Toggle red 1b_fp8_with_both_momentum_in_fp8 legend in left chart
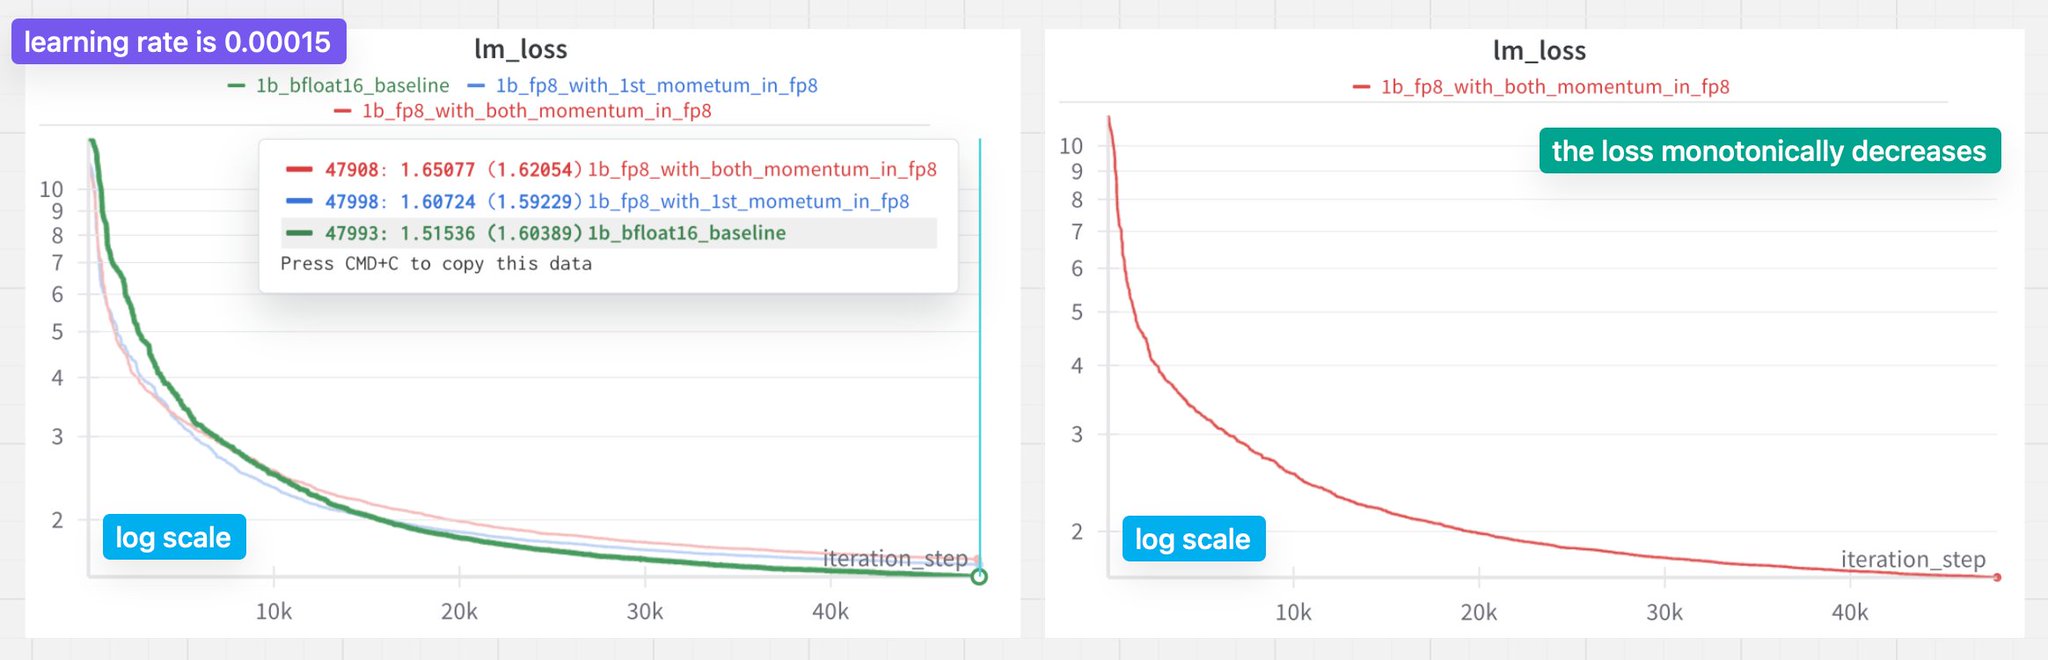This screenshot has height=660, width=2048. point(522,111)
